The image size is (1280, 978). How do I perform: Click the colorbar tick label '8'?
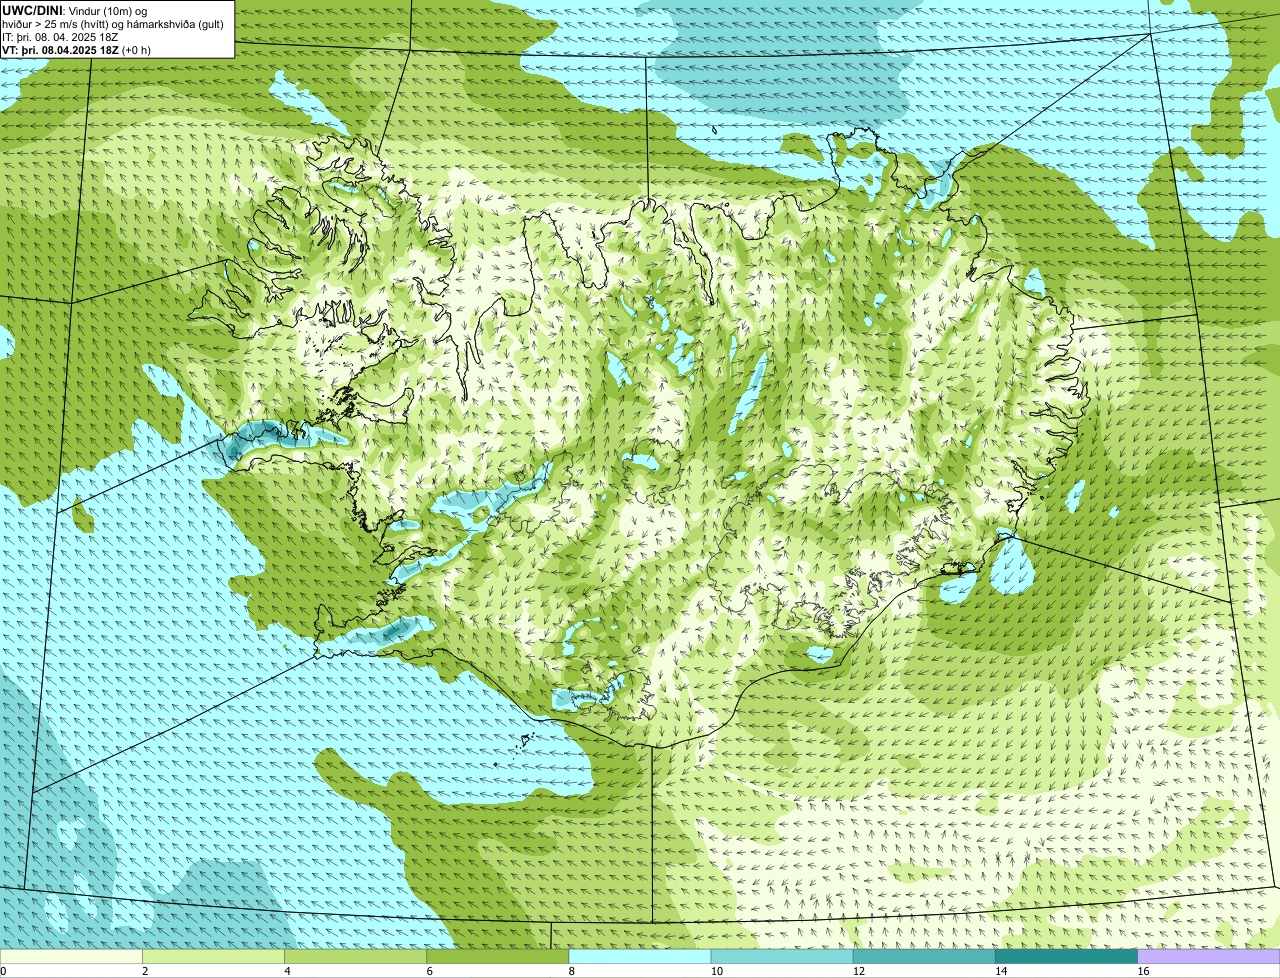[x=571, y=971]
